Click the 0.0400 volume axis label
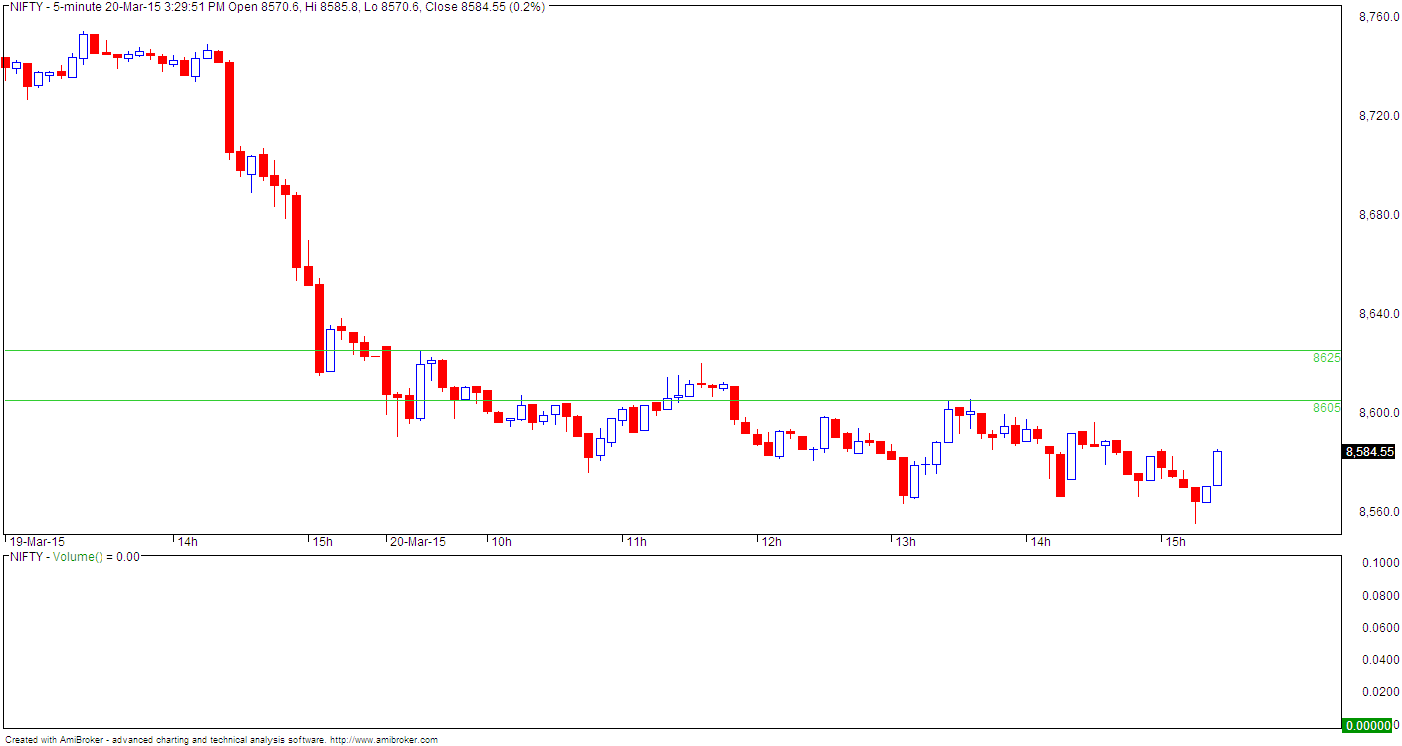1402x746 pixels. click(1382, 660)
